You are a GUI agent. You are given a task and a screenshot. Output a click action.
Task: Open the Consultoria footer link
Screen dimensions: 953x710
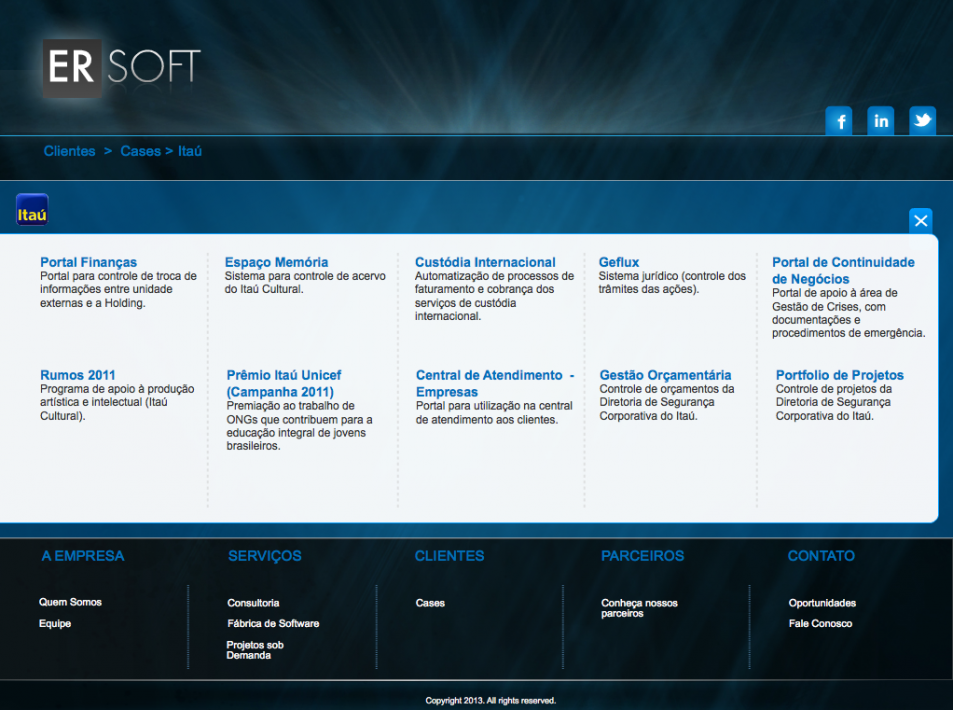point(253,603)
